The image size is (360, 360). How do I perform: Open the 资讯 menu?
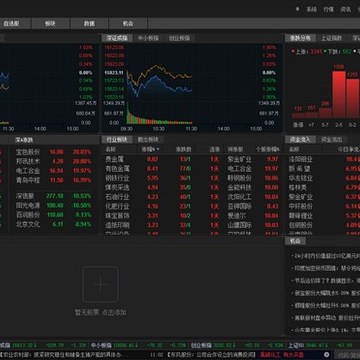click(x=345, y=9)
